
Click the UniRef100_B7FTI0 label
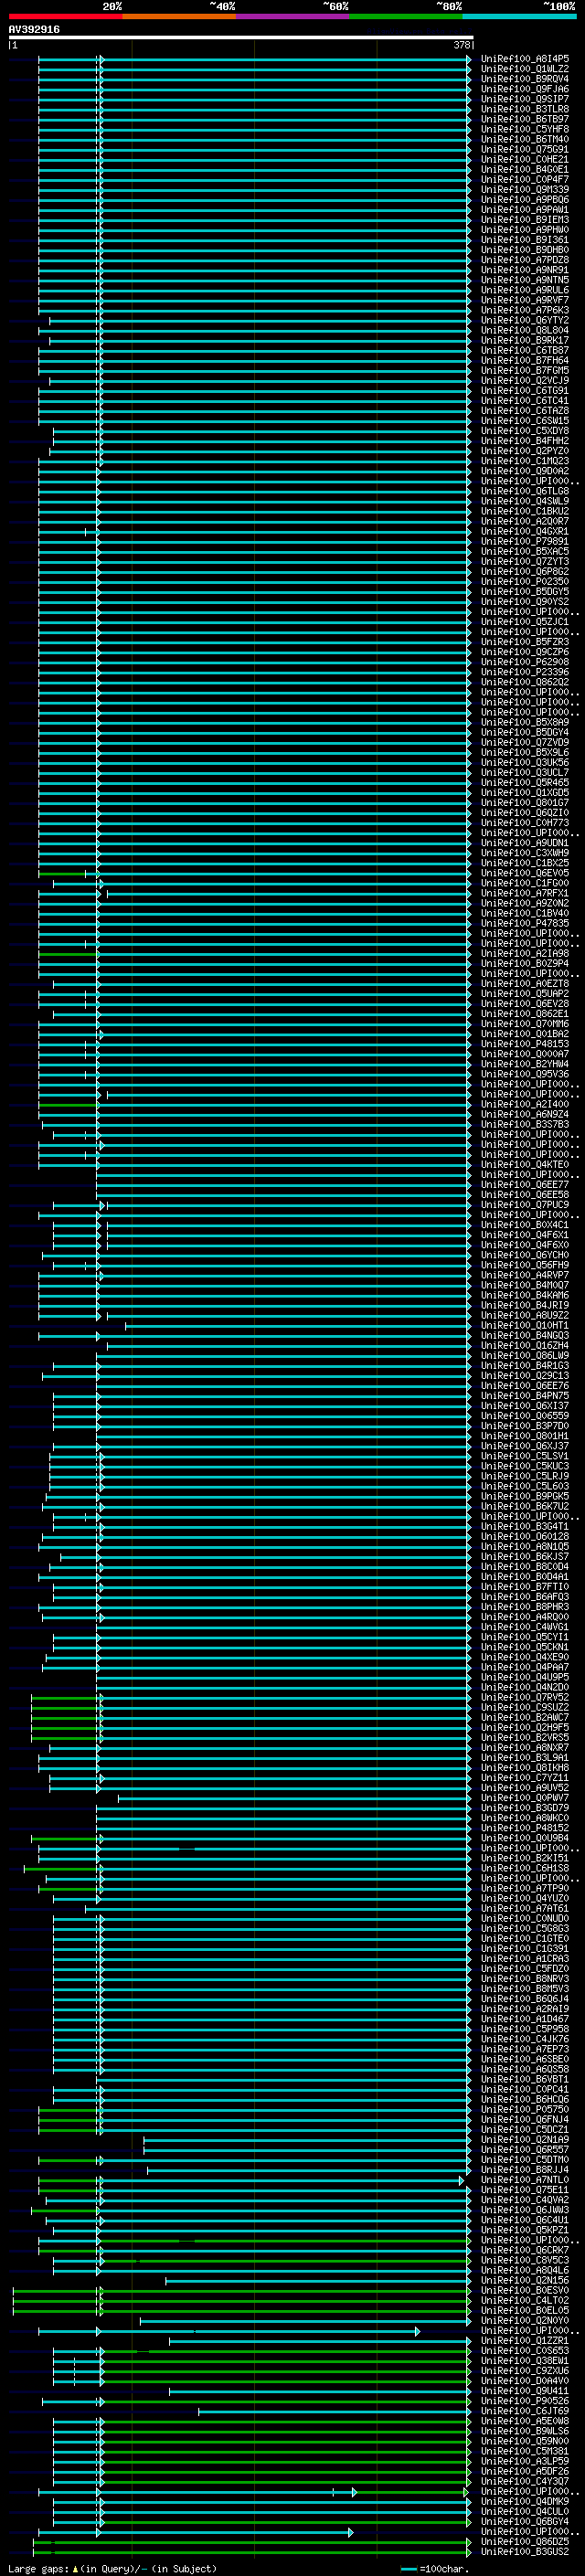click(x=525, y=1587)
